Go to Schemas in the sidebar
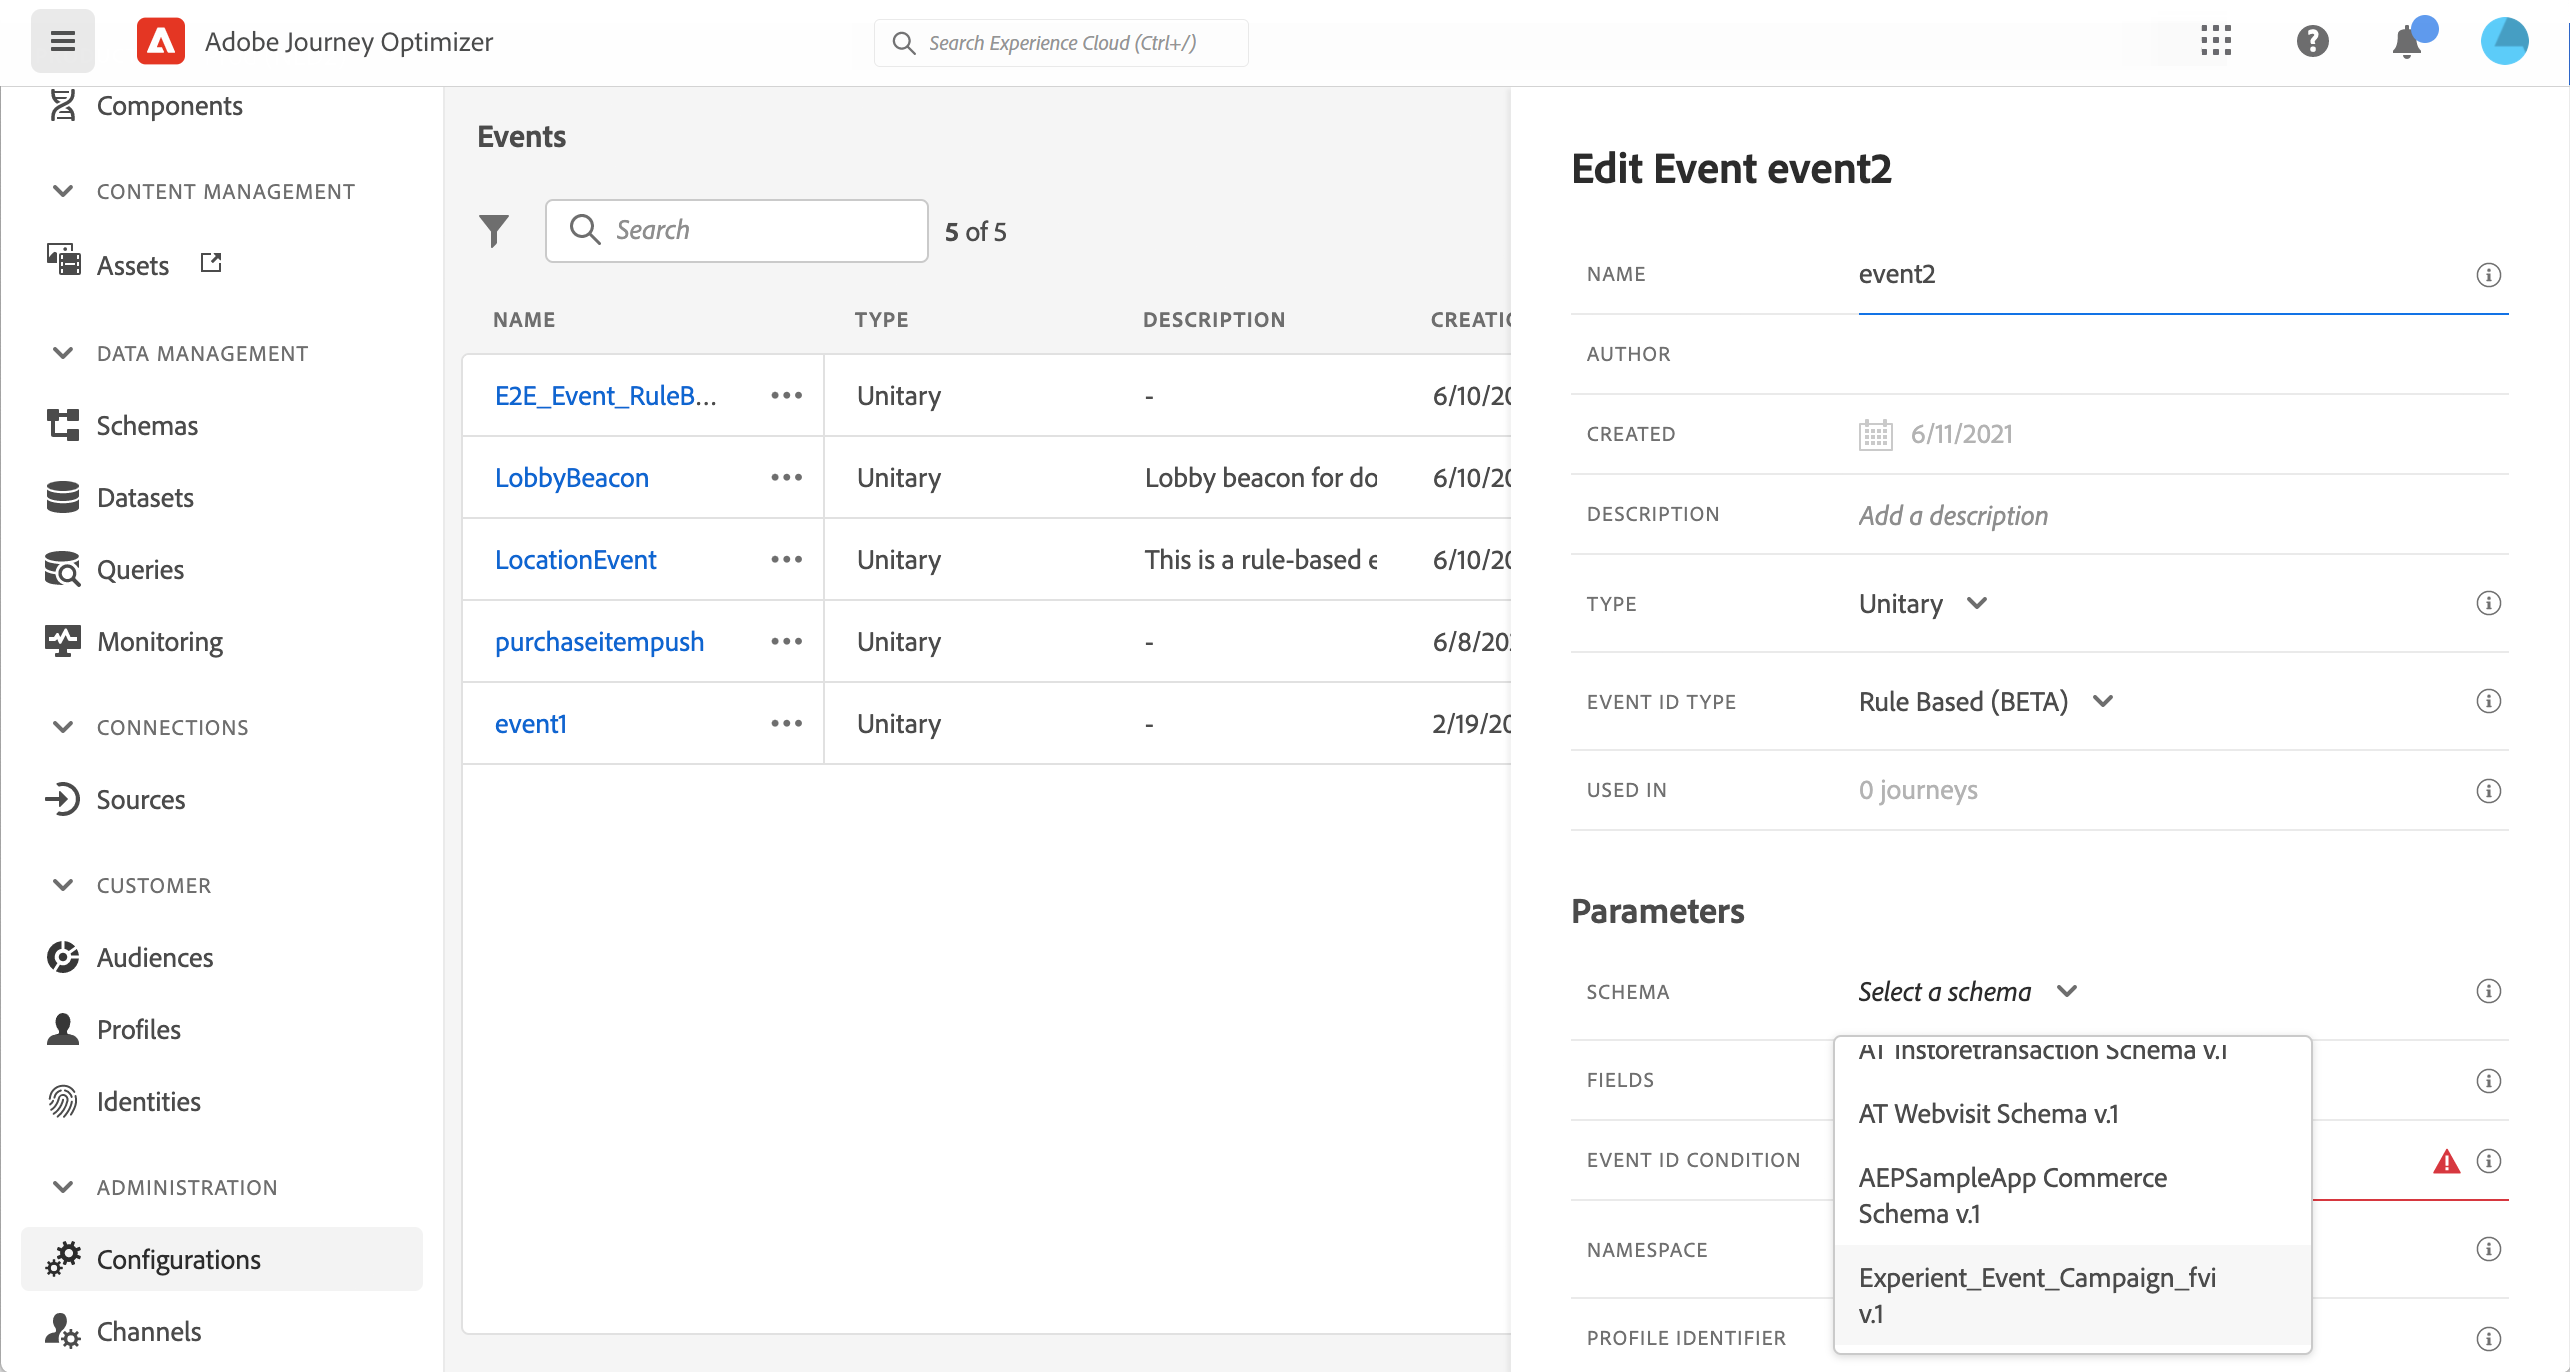The width and height of the screenshot is (2570, 1372). pyautogui.click(x=147, y=426)
